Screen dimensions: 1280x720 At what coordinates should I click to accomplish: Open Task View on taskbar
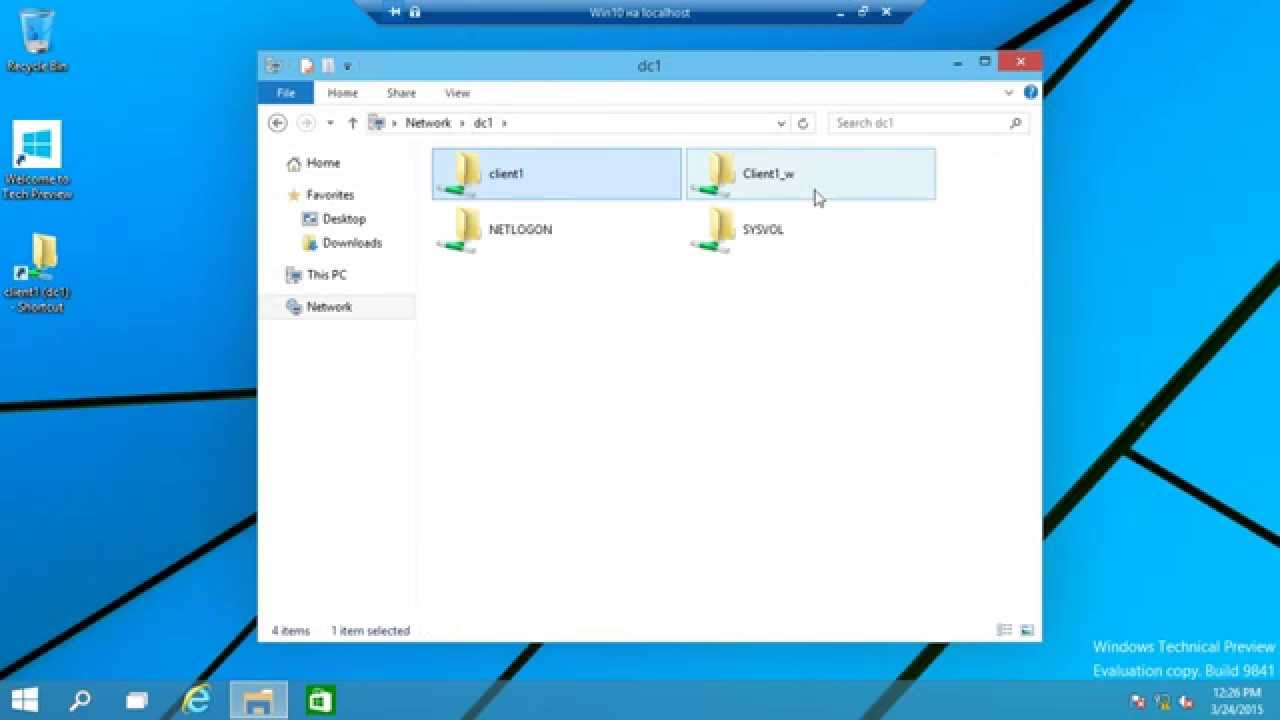point(137,700)
